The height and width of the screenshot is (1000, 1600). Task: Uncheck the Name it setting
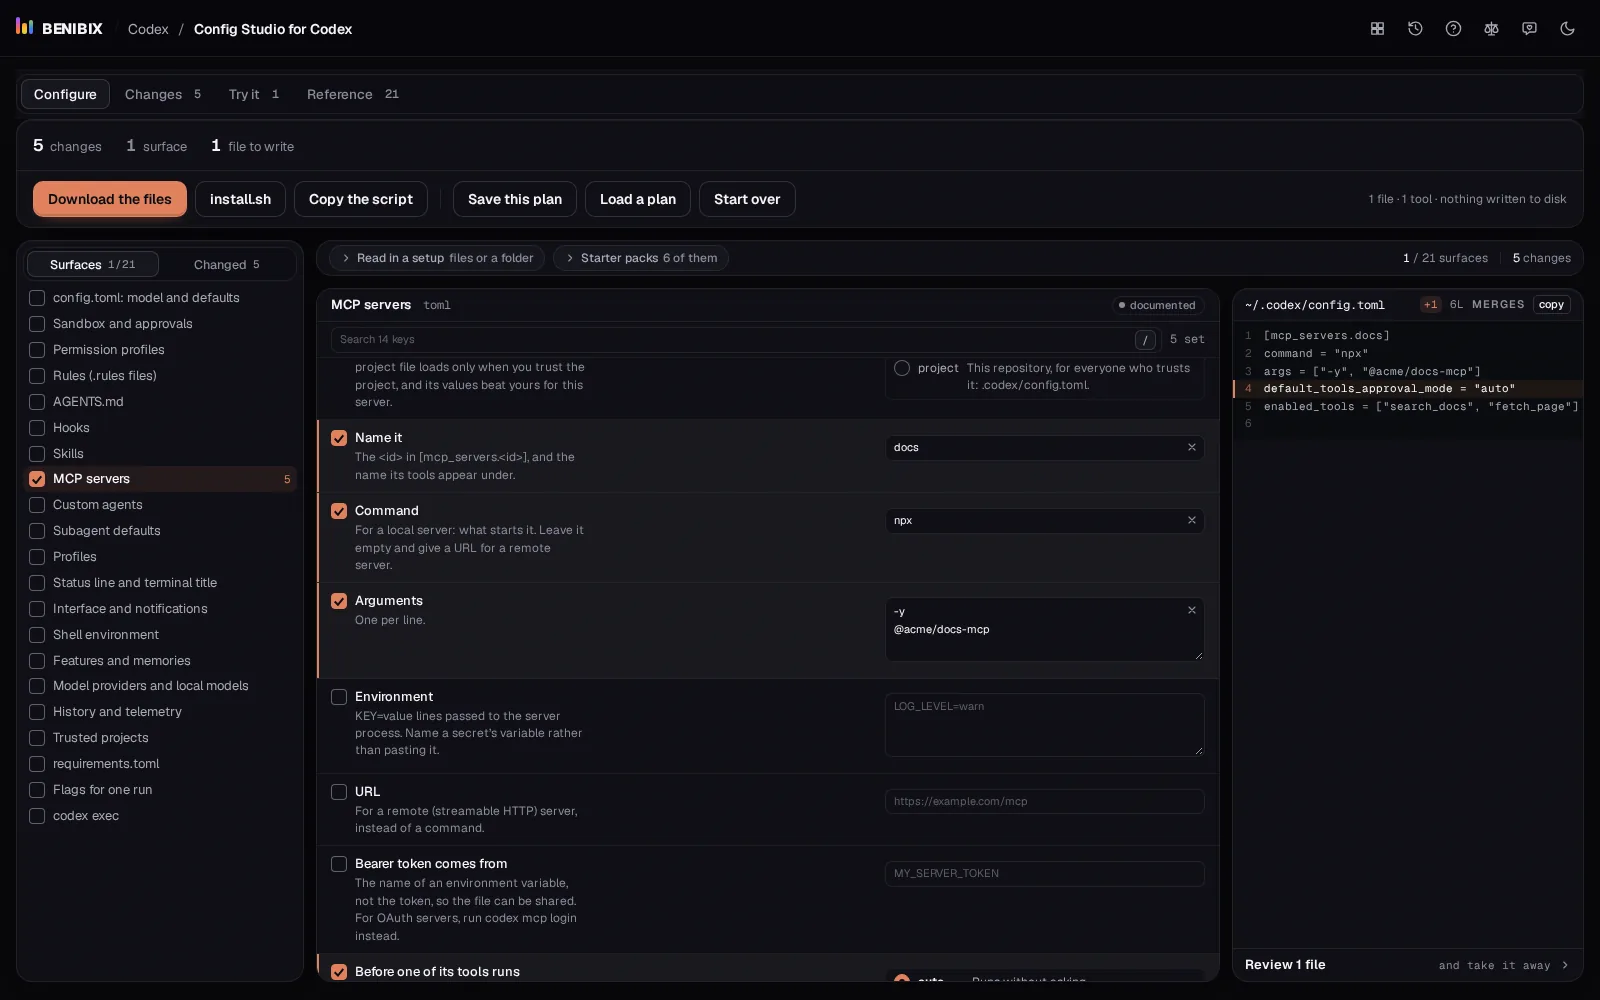click(339, 438)
